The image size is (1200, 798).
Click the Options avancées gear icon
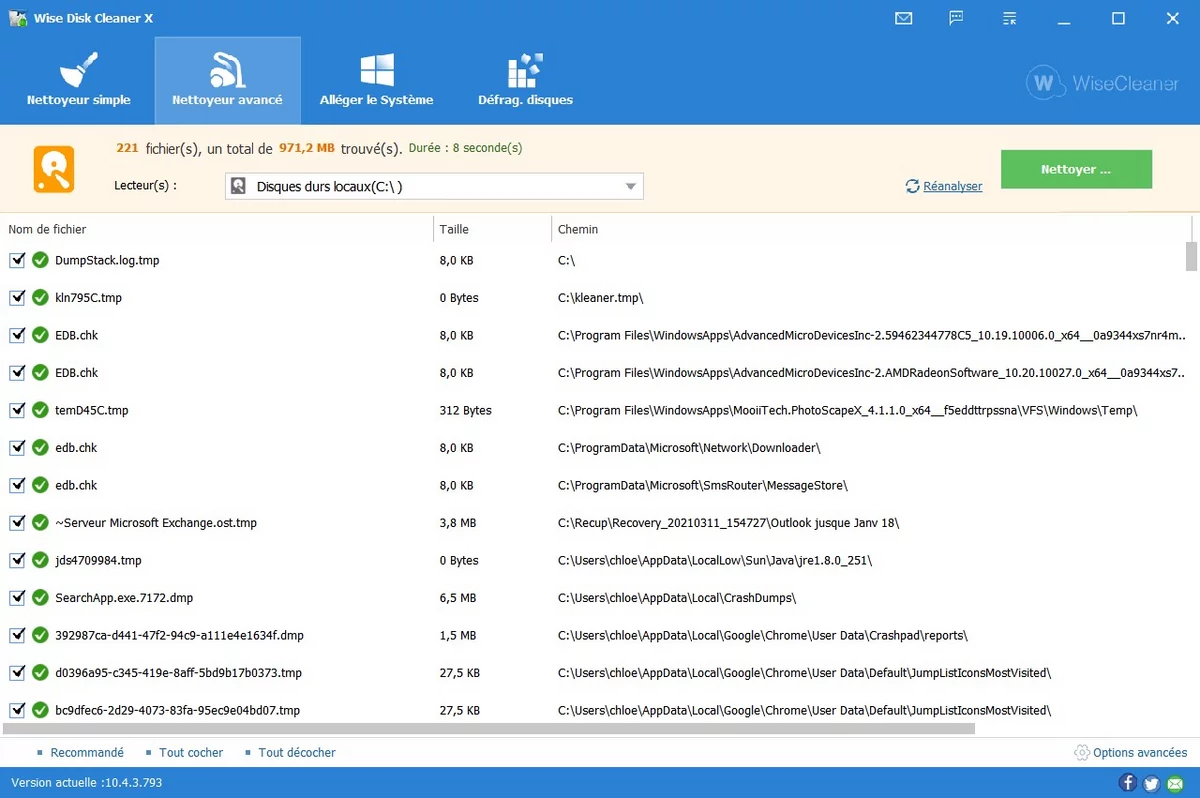click(1082, 752)
